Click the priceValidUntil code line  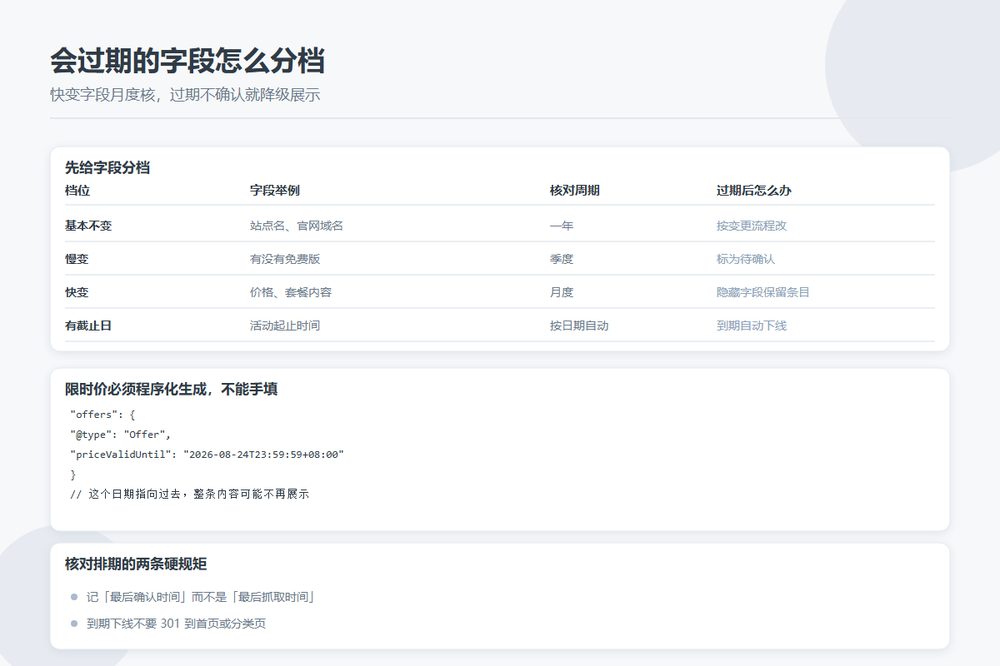click(207, 455)
